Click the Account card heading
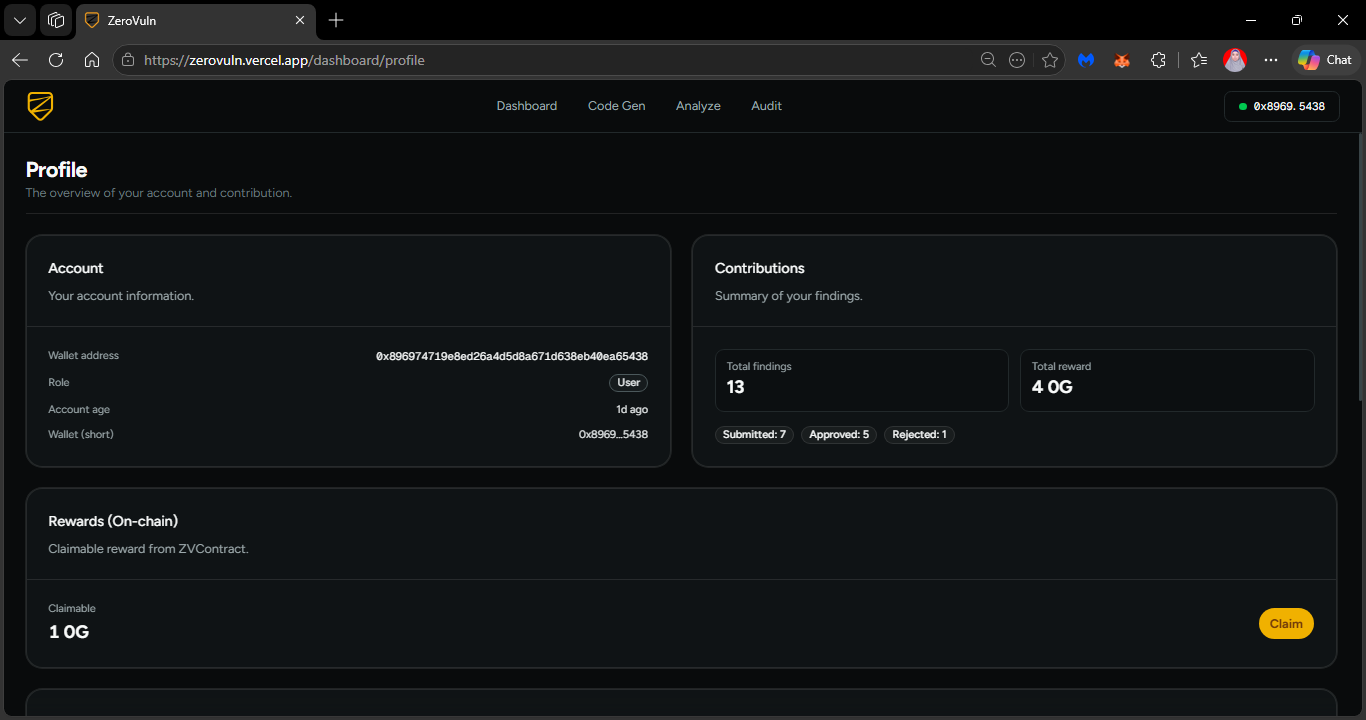This screenshot has height=720, width=1366. click(76, 268)
